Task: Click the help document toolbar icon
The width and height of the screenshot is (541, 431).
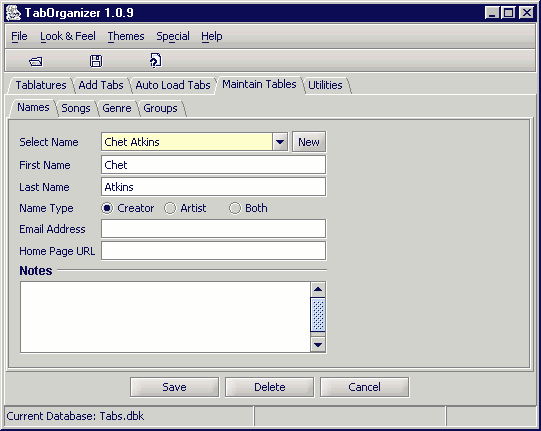Action: click(156, 60)
